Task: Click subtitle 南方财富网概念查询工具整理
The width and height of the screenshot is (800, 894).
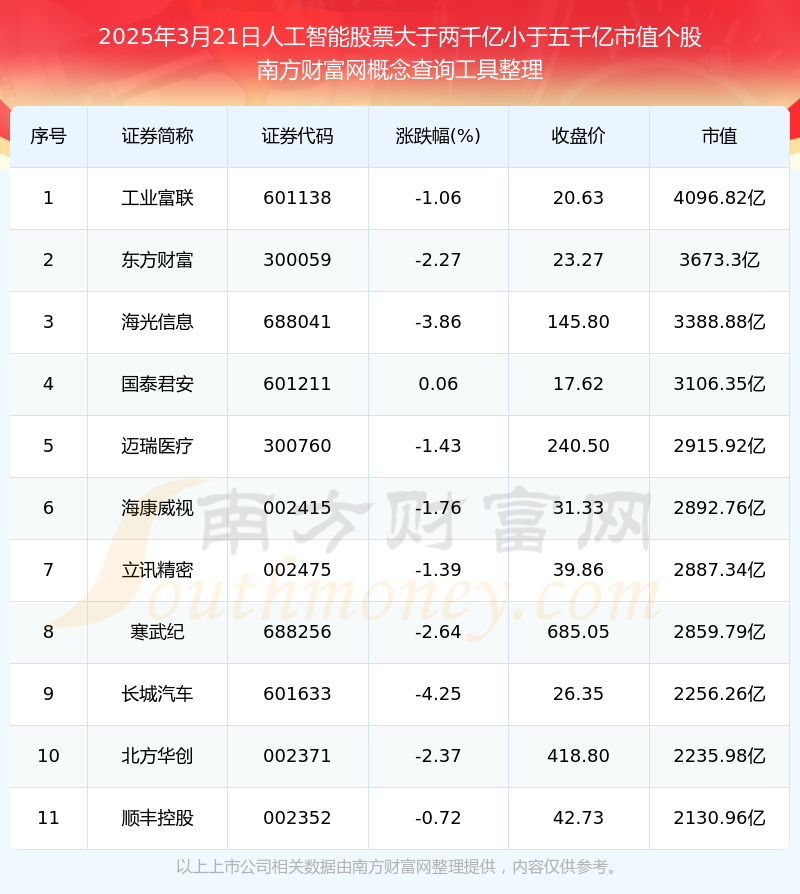Action: click(x=400, y=70)
